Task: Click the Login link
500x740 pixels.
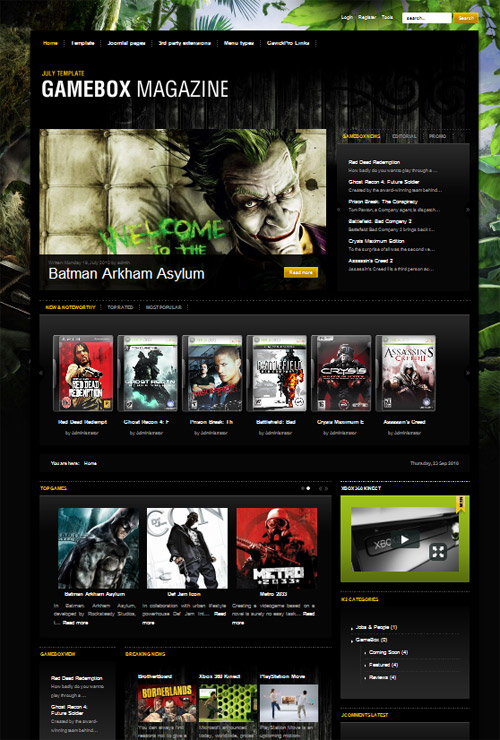Action: pos(347,17)
